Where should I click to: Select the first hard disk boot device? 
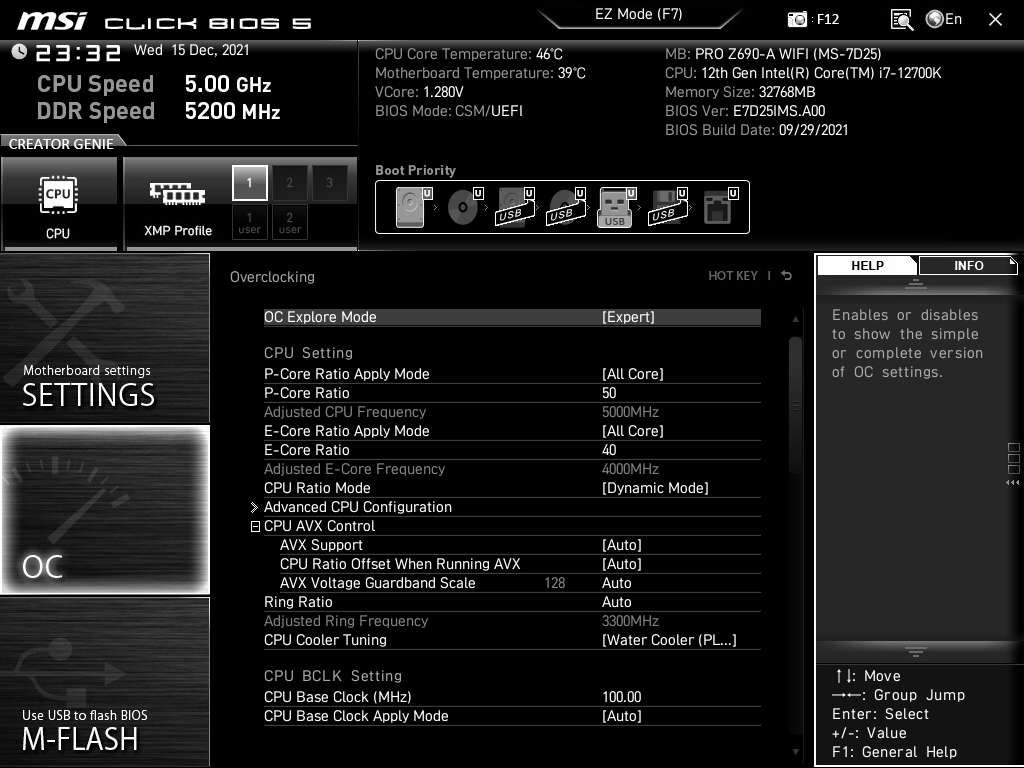(411, 207)
